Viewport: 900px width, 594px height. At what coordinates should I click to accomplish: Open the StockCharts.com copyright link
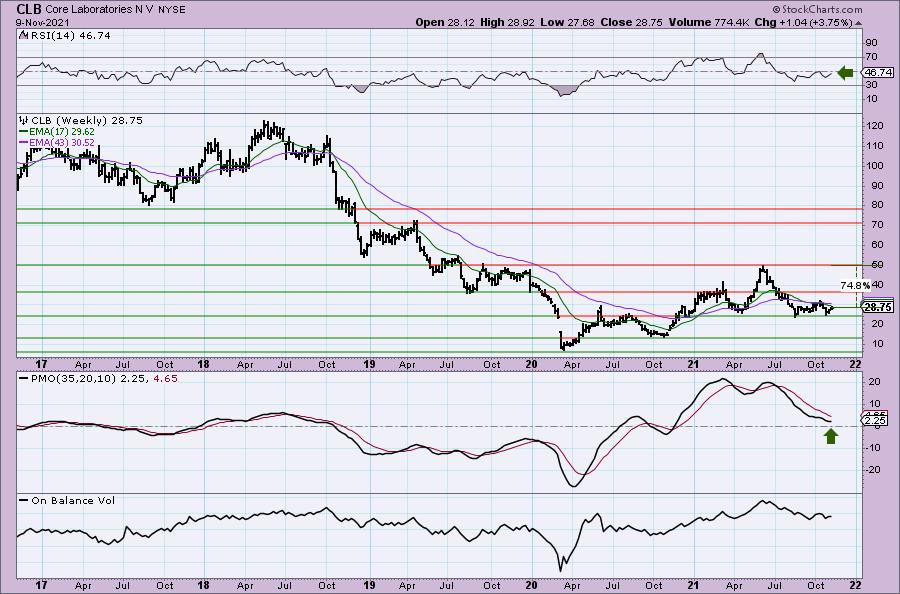[x=817, y=9]
